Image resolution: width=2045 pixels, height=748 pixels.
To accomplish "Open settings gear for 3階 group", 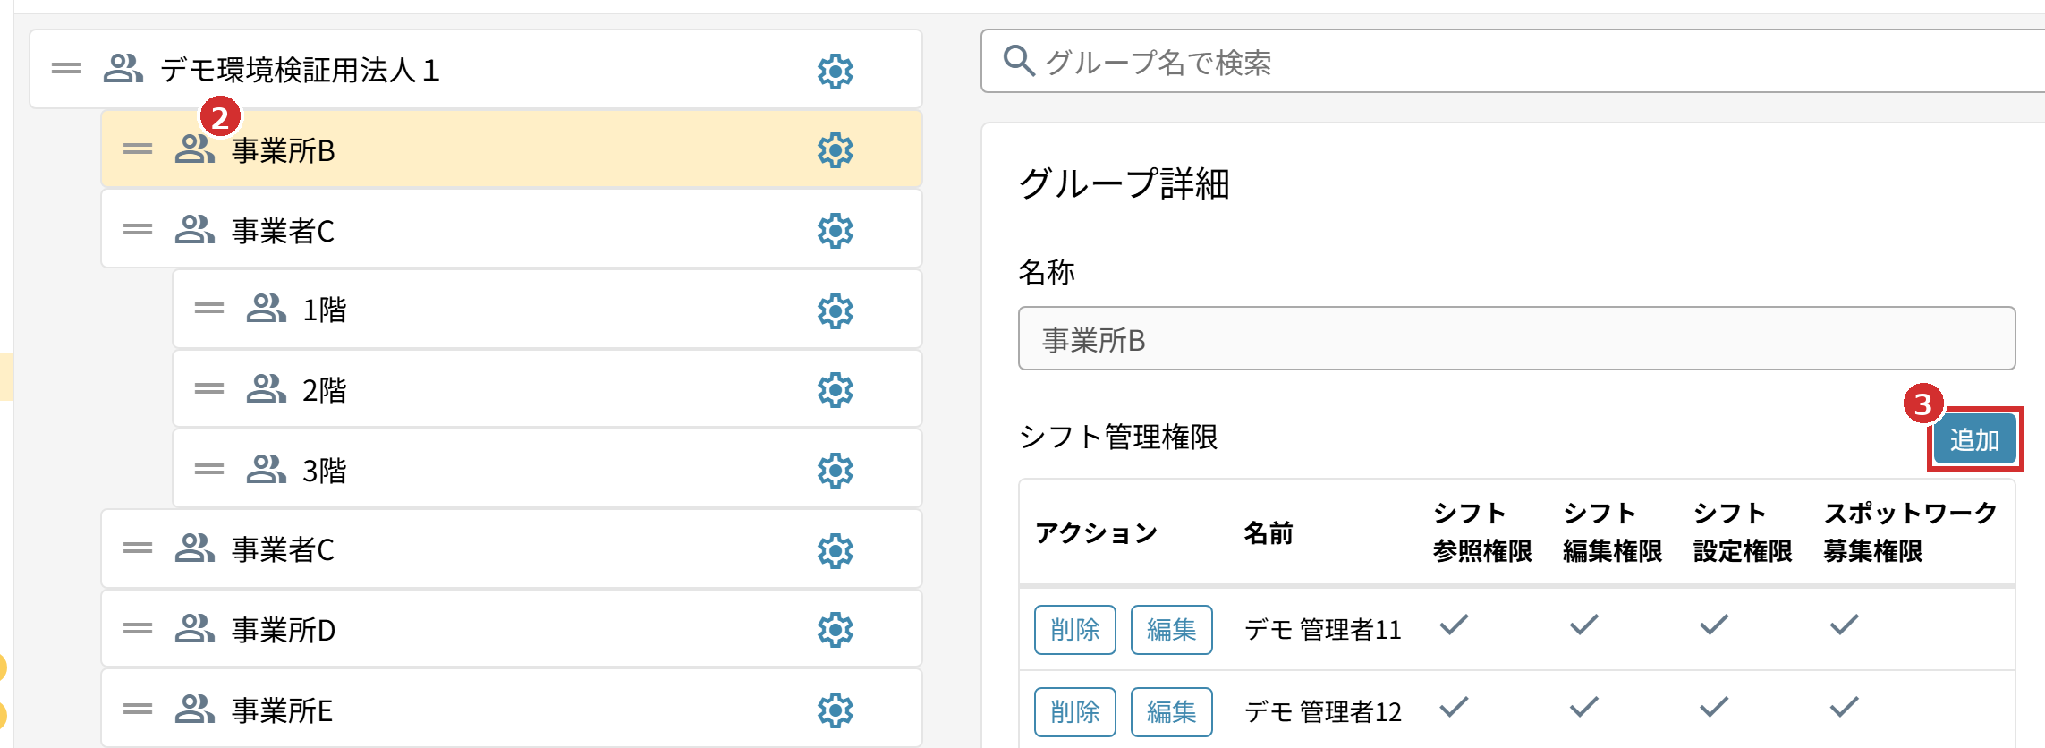I will 835,470.
